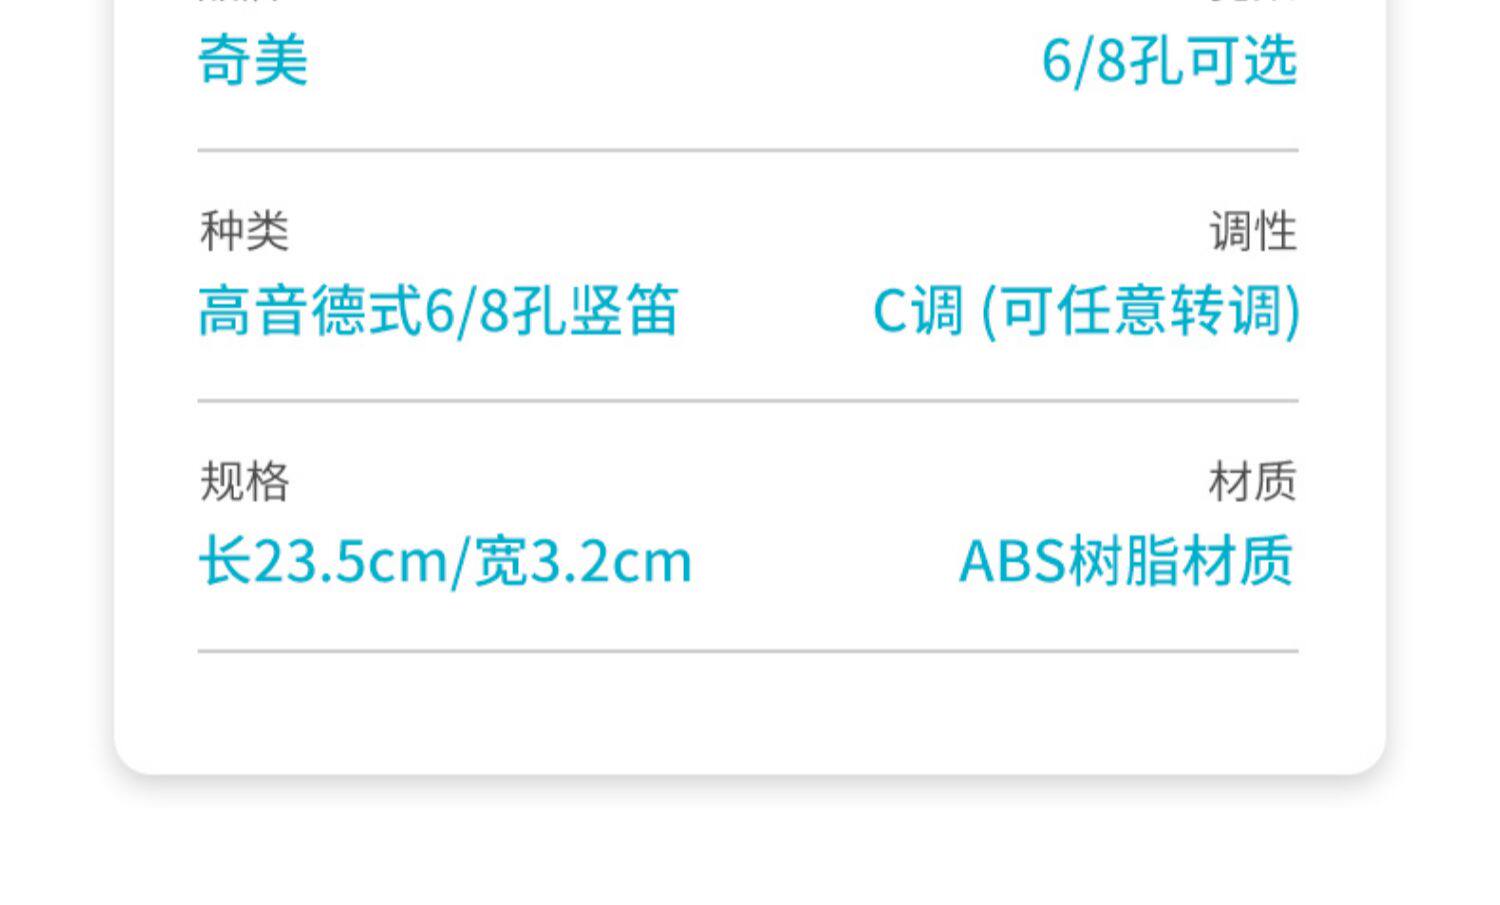
Task: Click the cut-off label above 奇美
Action: click(x=240, y=3)
